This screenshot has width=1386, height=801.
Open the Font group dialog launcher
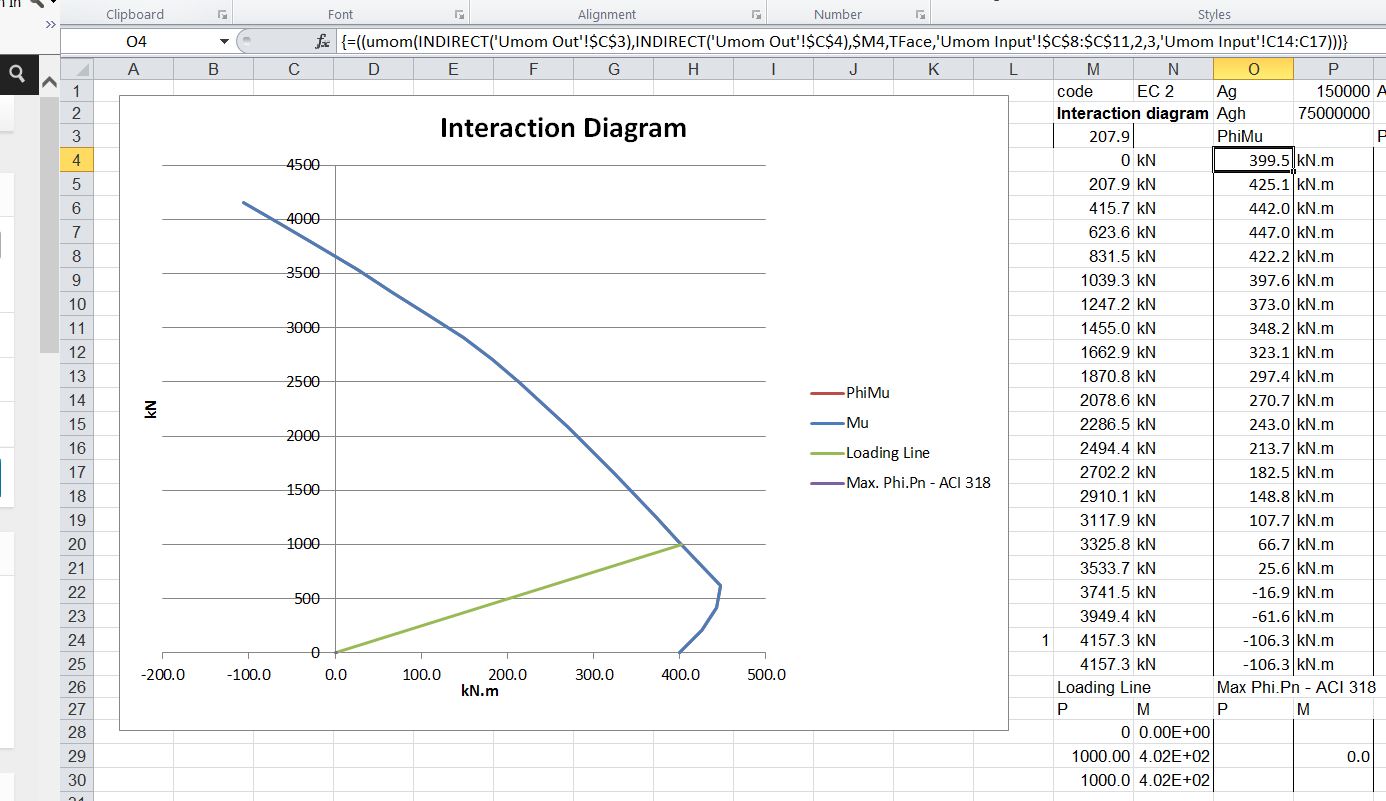(459, 15)
